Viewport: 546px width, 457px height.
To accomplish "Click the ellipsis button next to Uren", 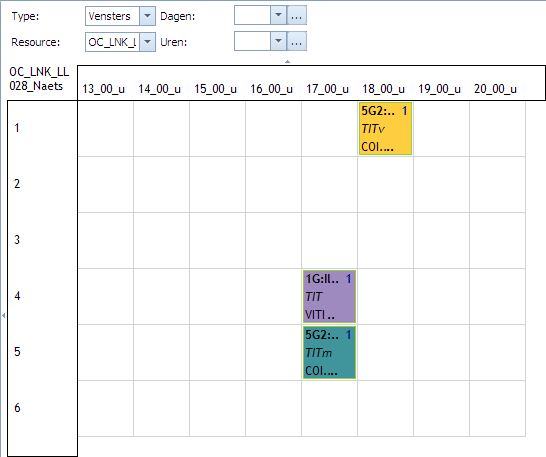I will pos(296,41).
